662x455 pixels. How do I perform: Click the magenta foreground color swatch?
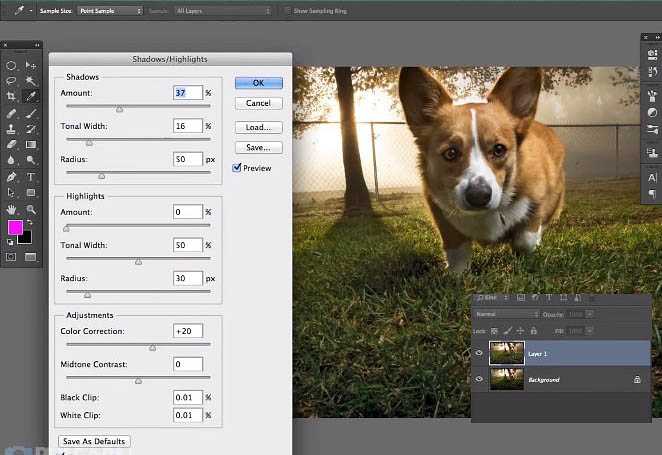point(15,228)
